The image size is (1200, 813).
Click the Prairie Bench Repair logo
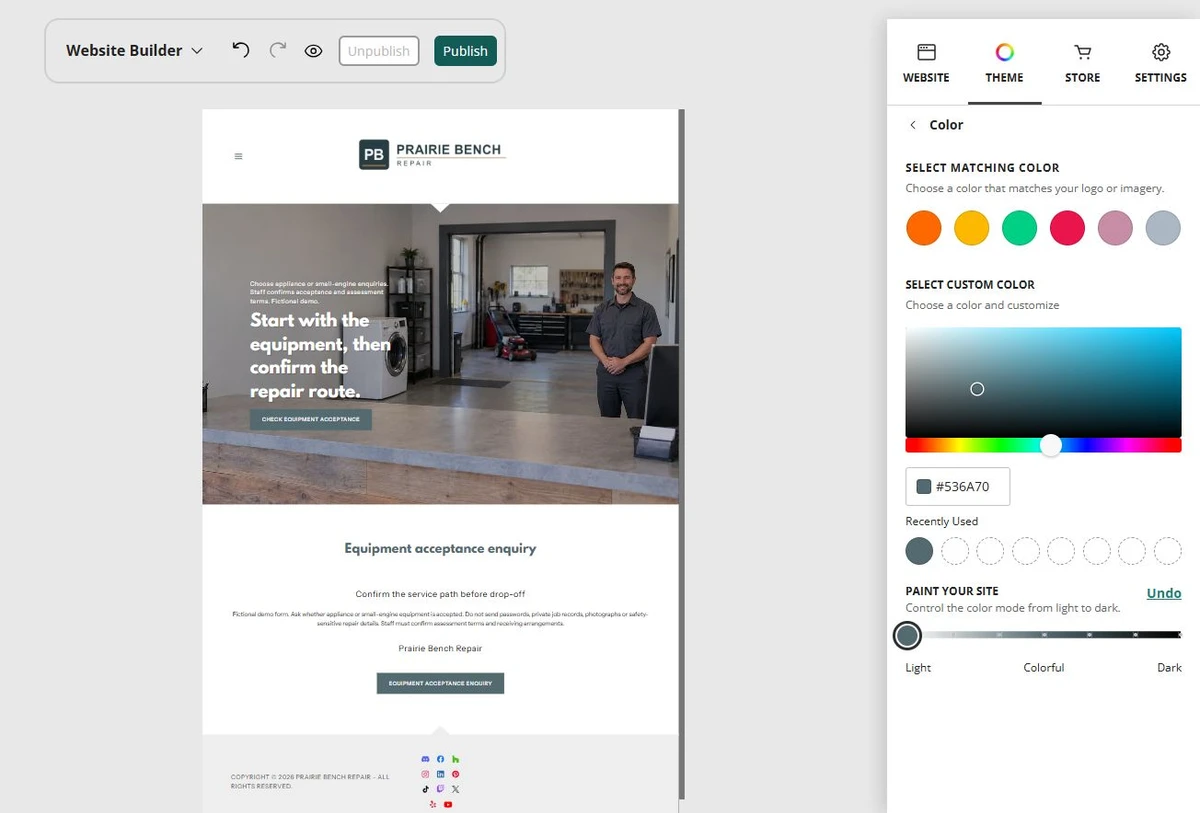click(432, 154)
